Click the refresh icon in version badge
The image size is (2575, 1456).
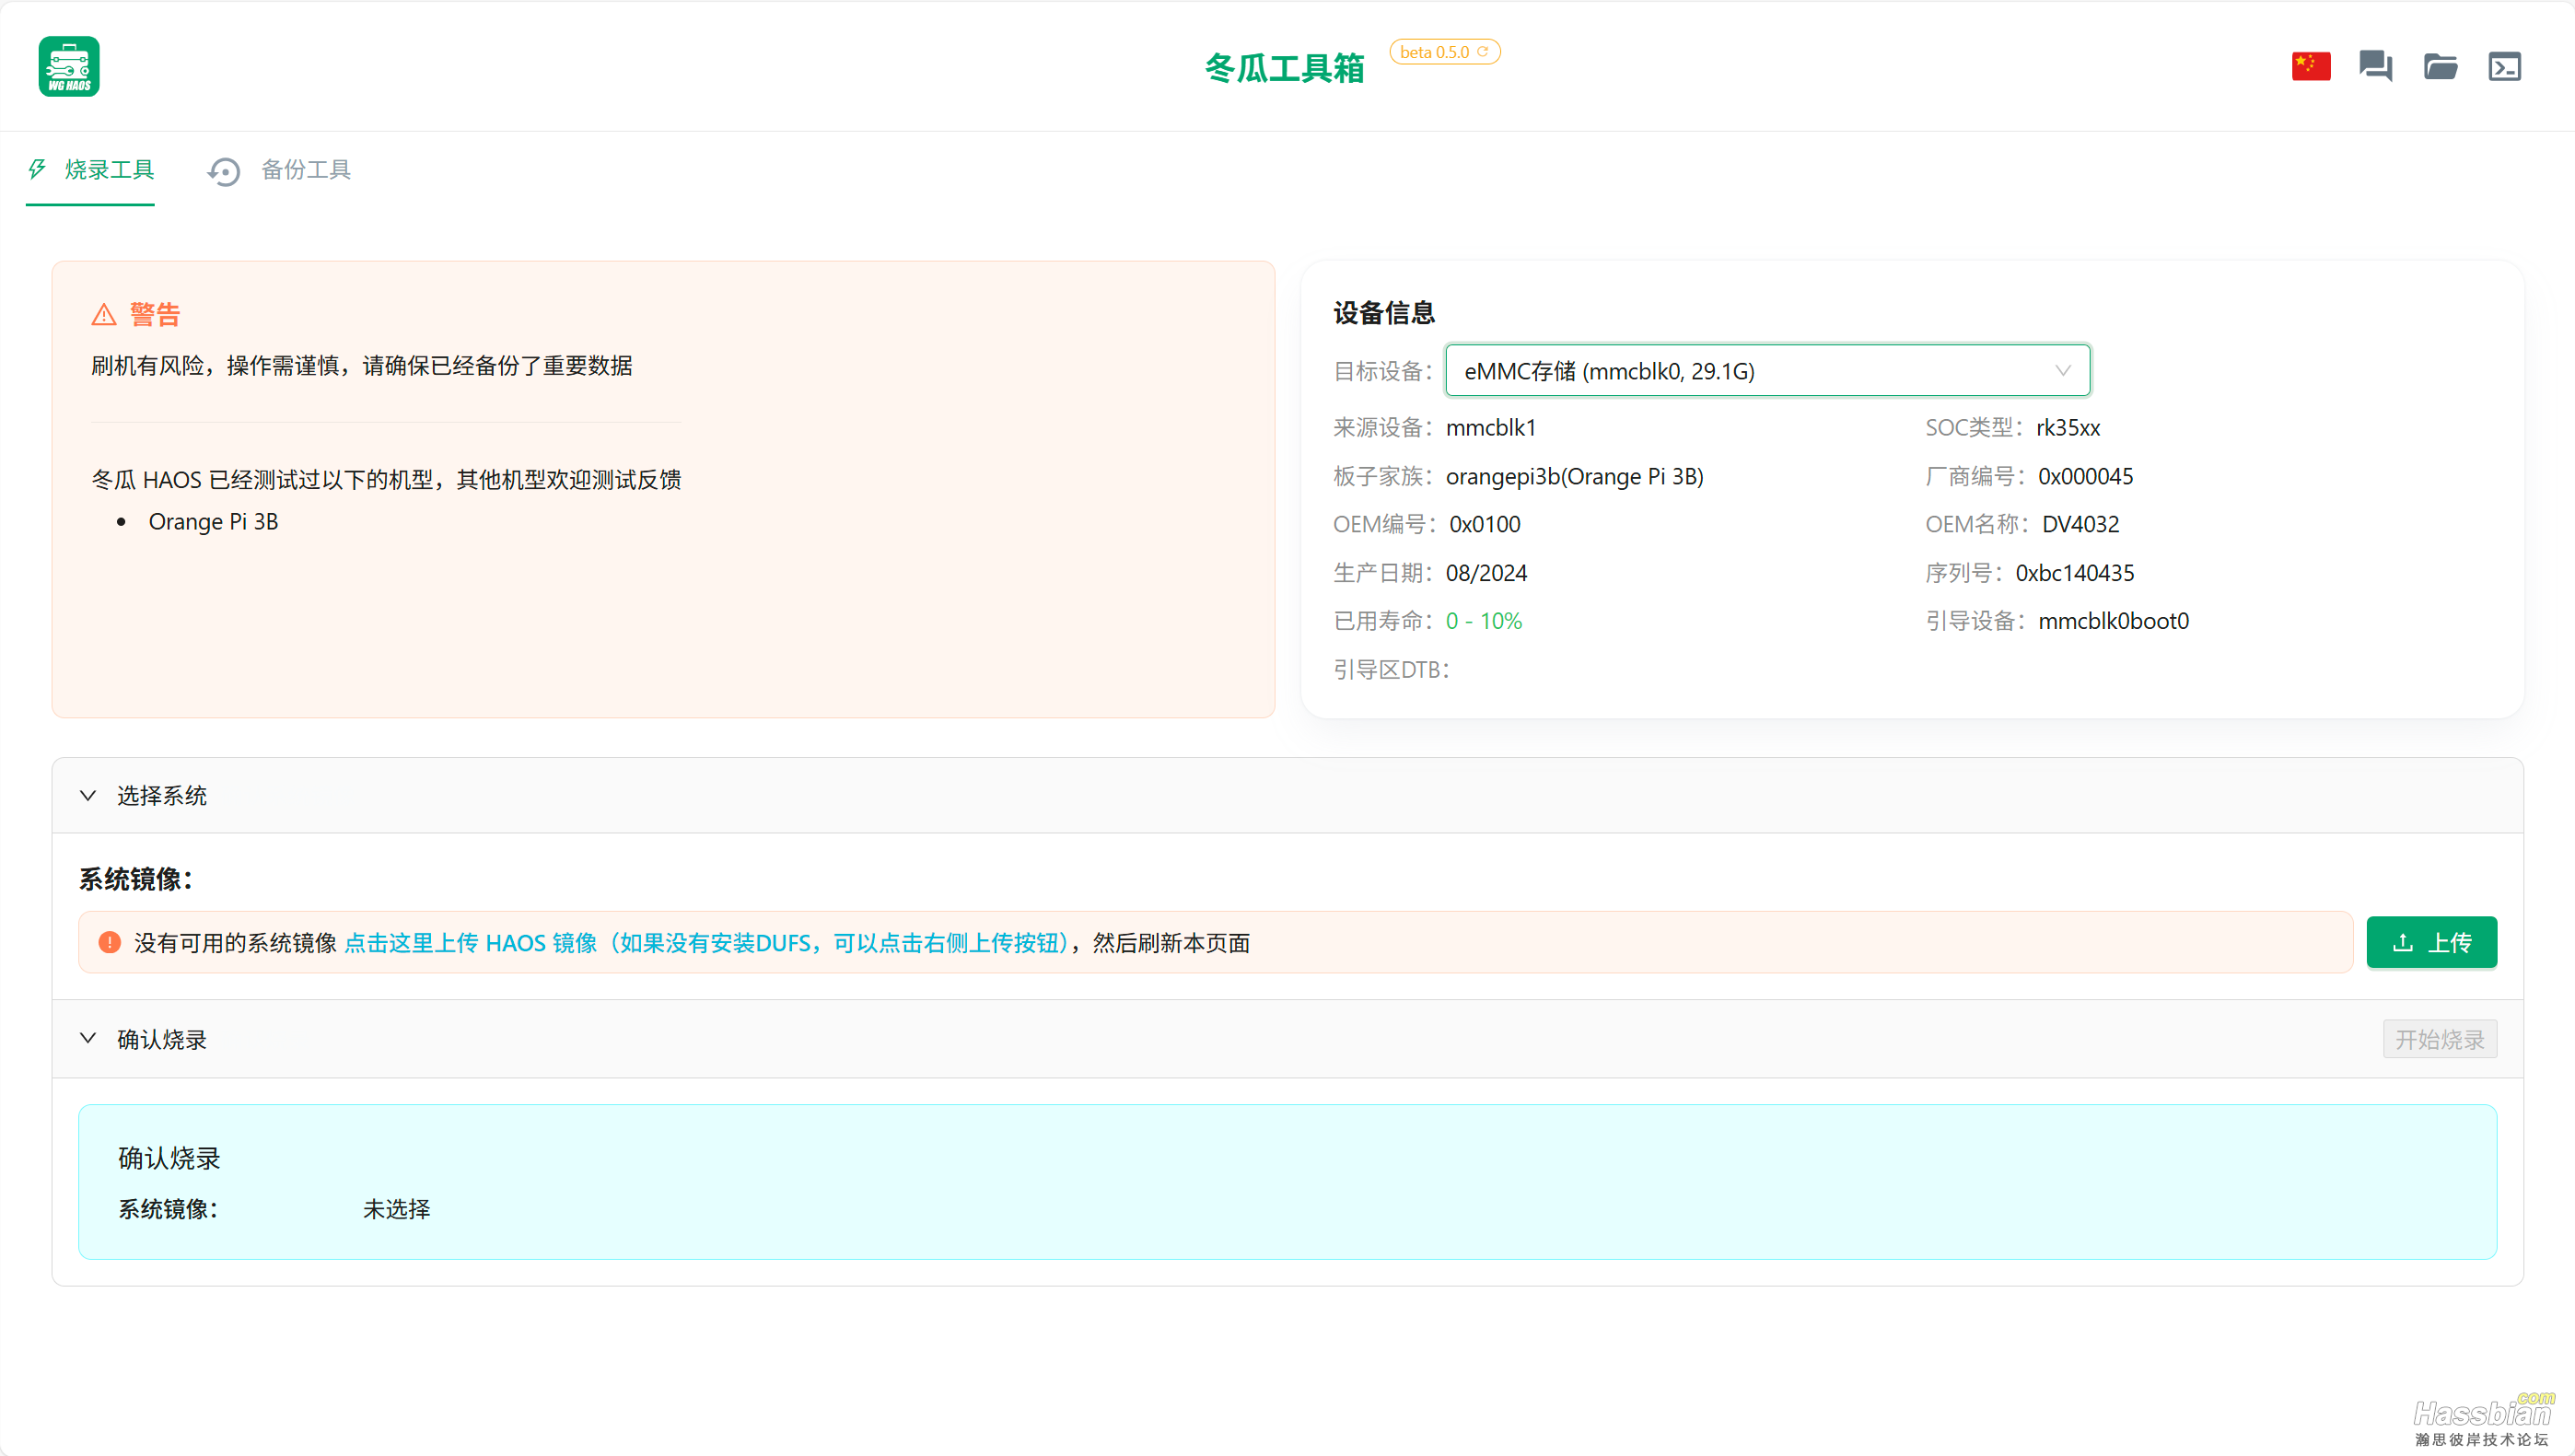pyautogui.click(x=1483, y=52)
